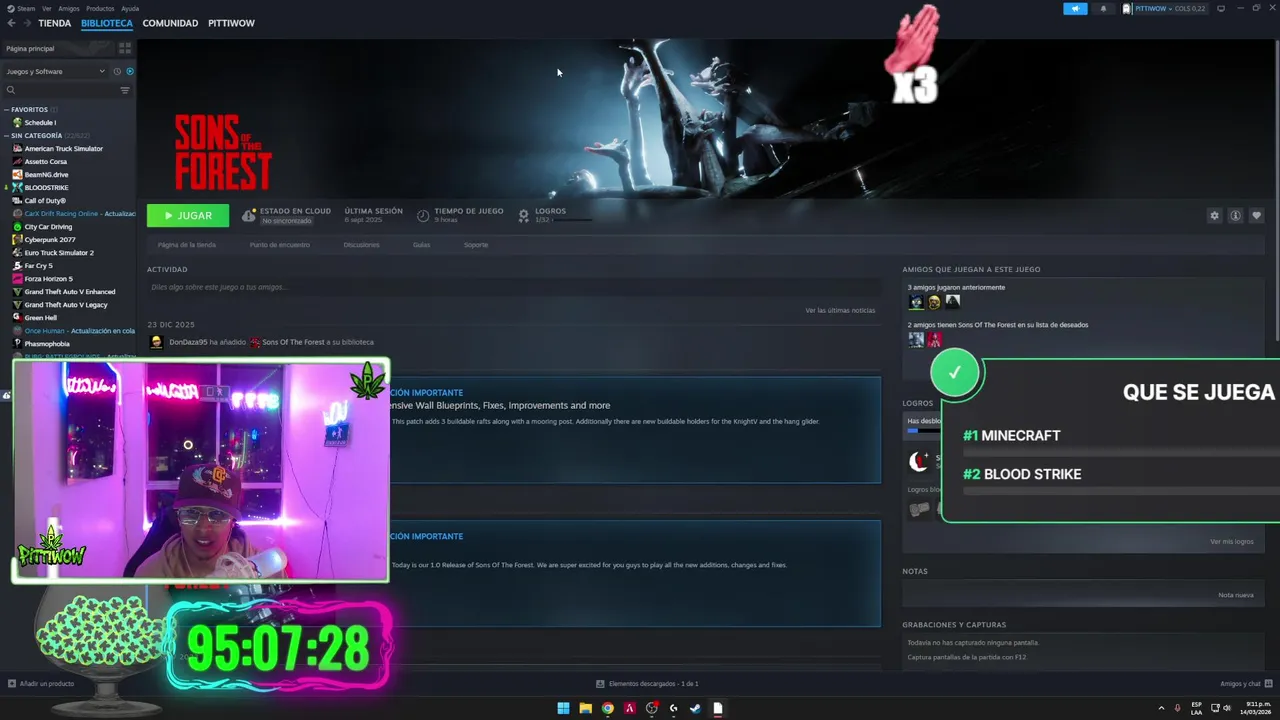
Task: Open the Ayuda menu
Action: click(130, 8)
